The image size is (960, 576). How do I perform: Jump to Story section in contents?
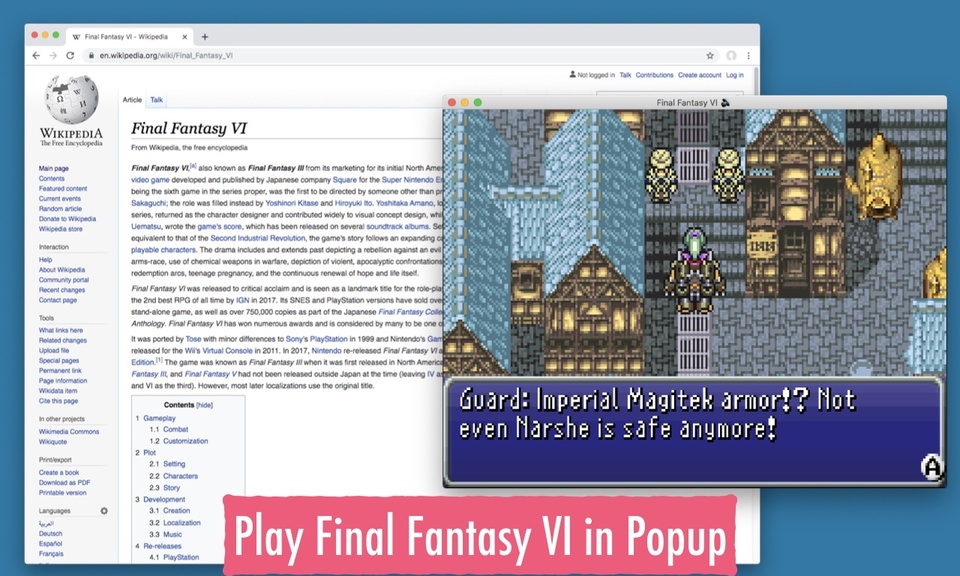(x=171, y=488)
